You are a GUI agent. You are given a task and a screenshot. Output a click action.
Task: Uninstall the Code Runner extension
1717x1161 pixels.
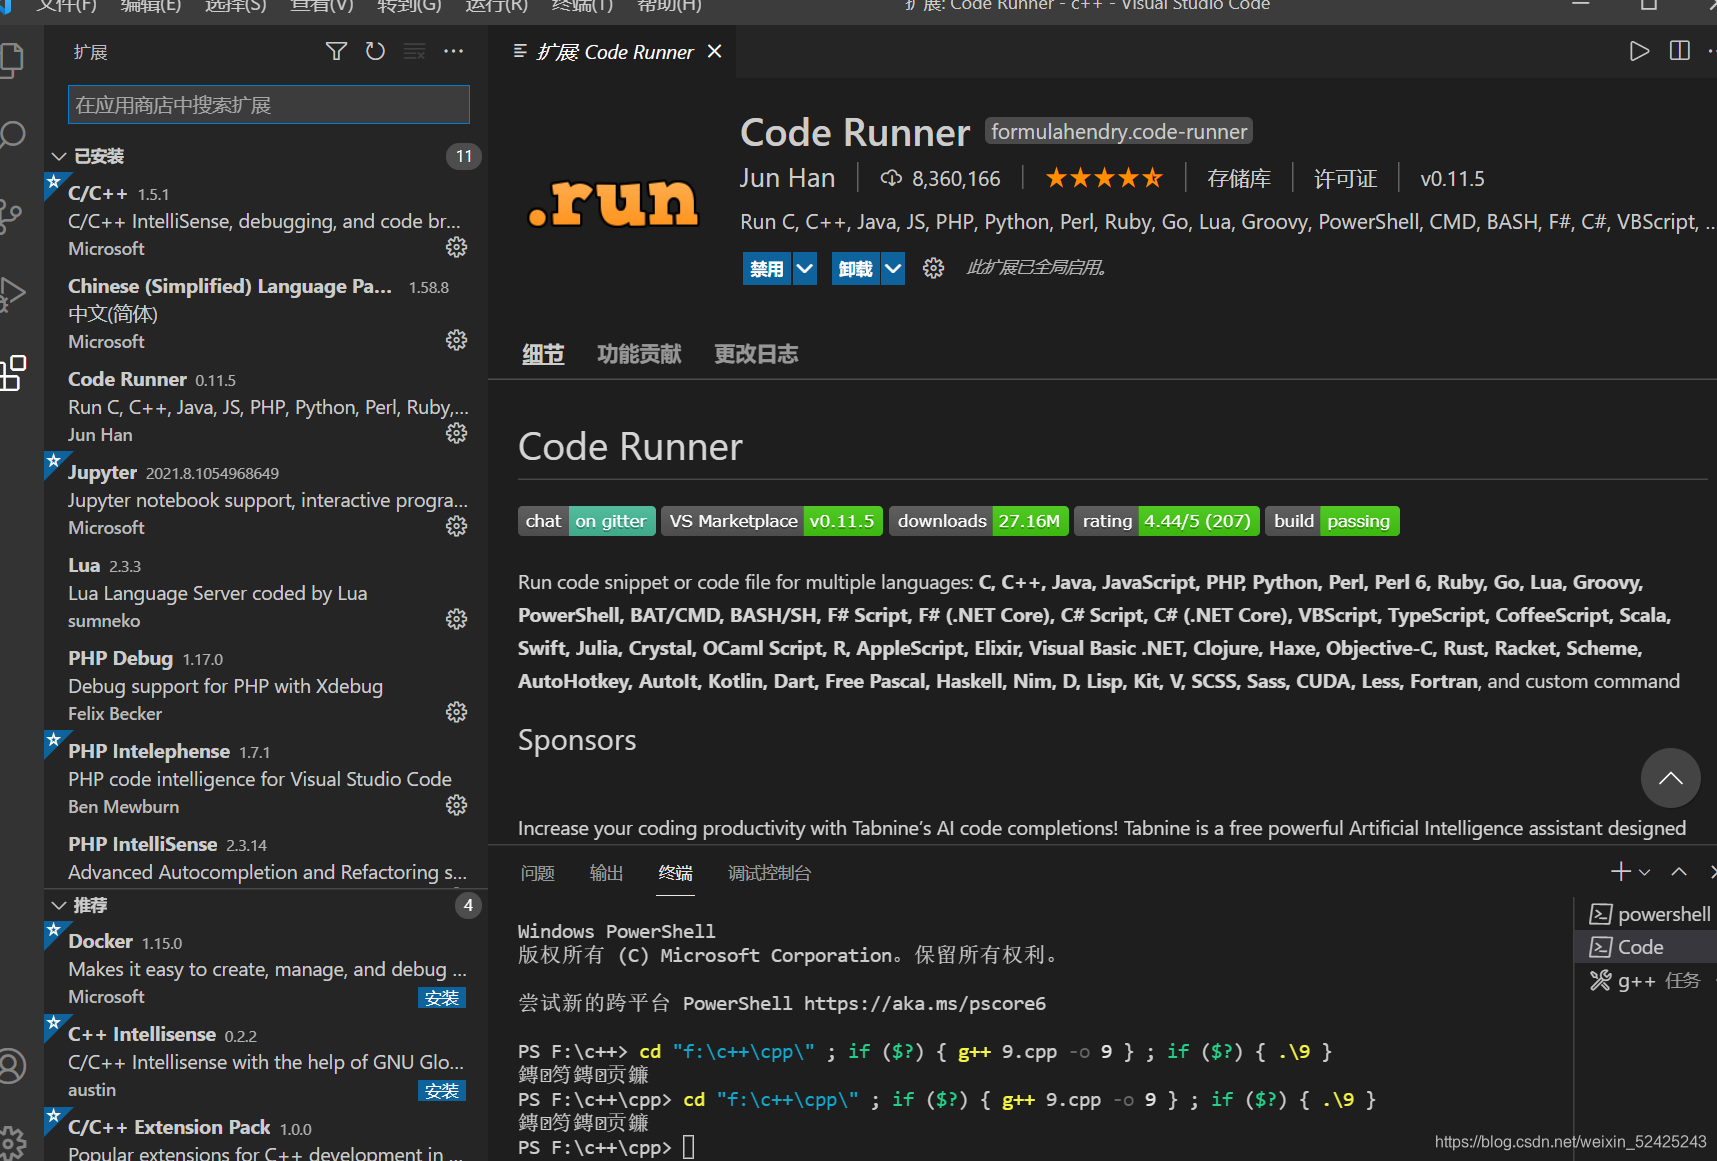point(855,268)
